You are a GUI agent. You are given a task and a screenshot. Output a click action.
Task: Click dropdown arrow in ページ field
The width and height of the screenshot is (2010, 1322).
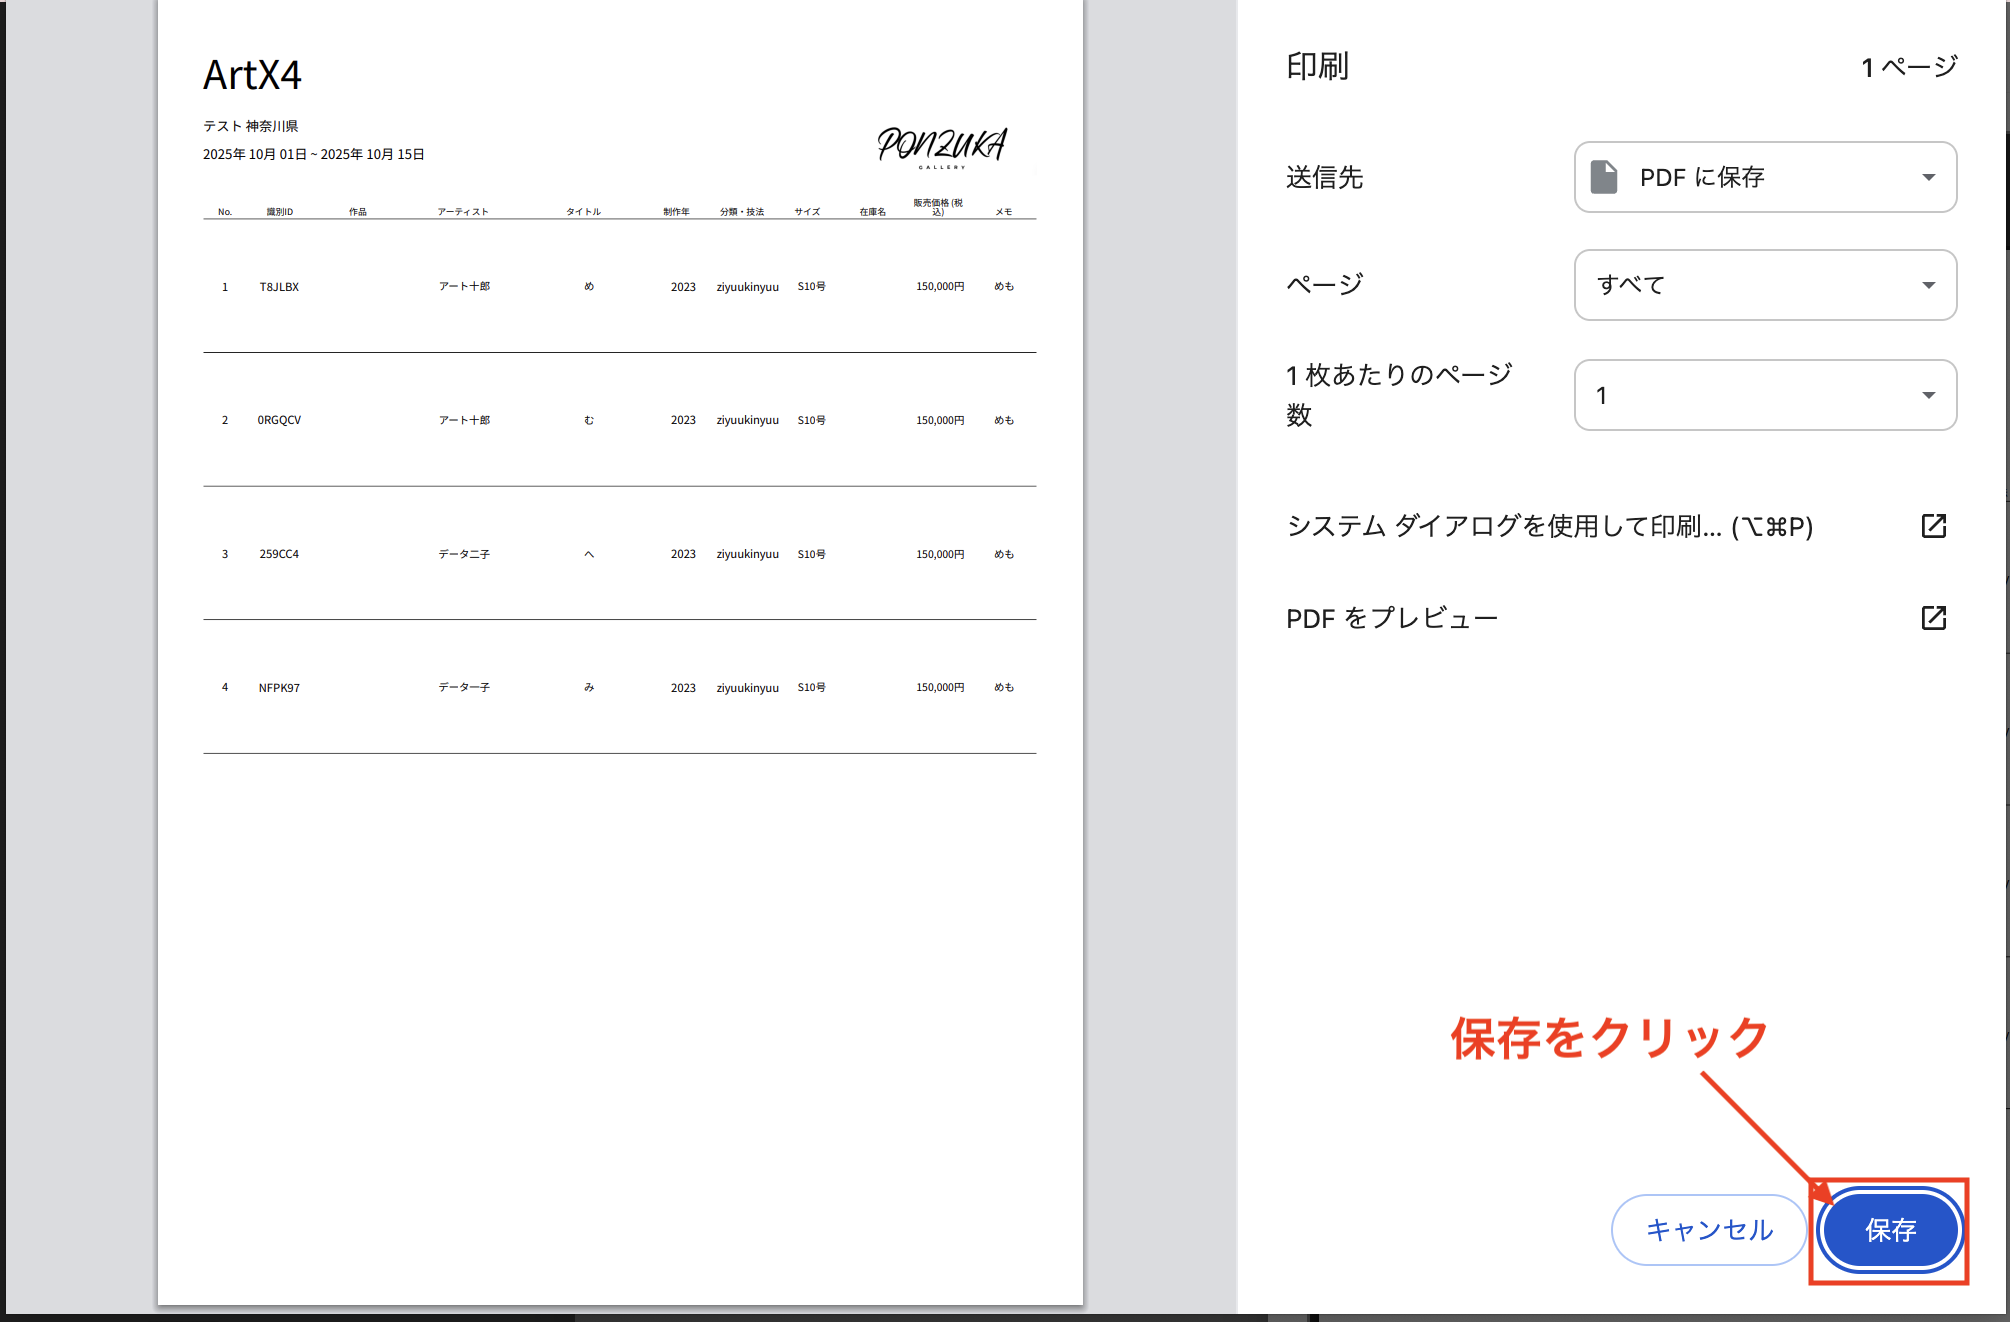pos(1928,285)
